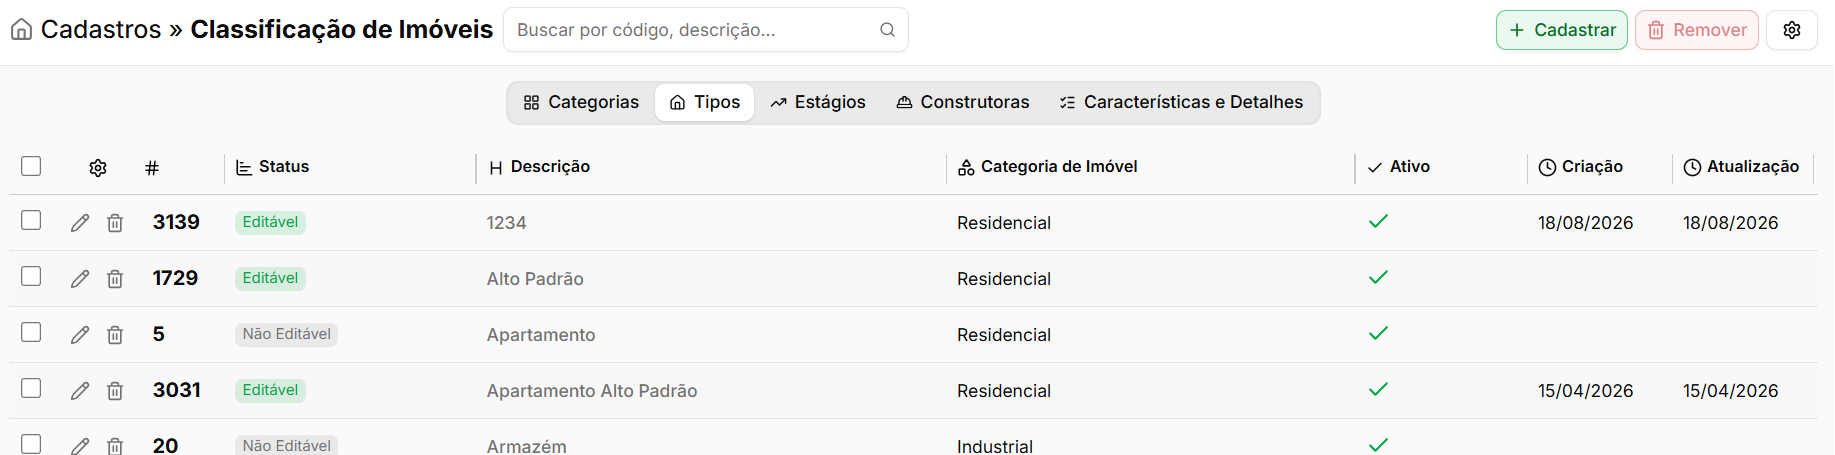Edit row 3139 with pencil icon
The height and width of the screenshot is (455, 1835).
(x=80, y=223)
